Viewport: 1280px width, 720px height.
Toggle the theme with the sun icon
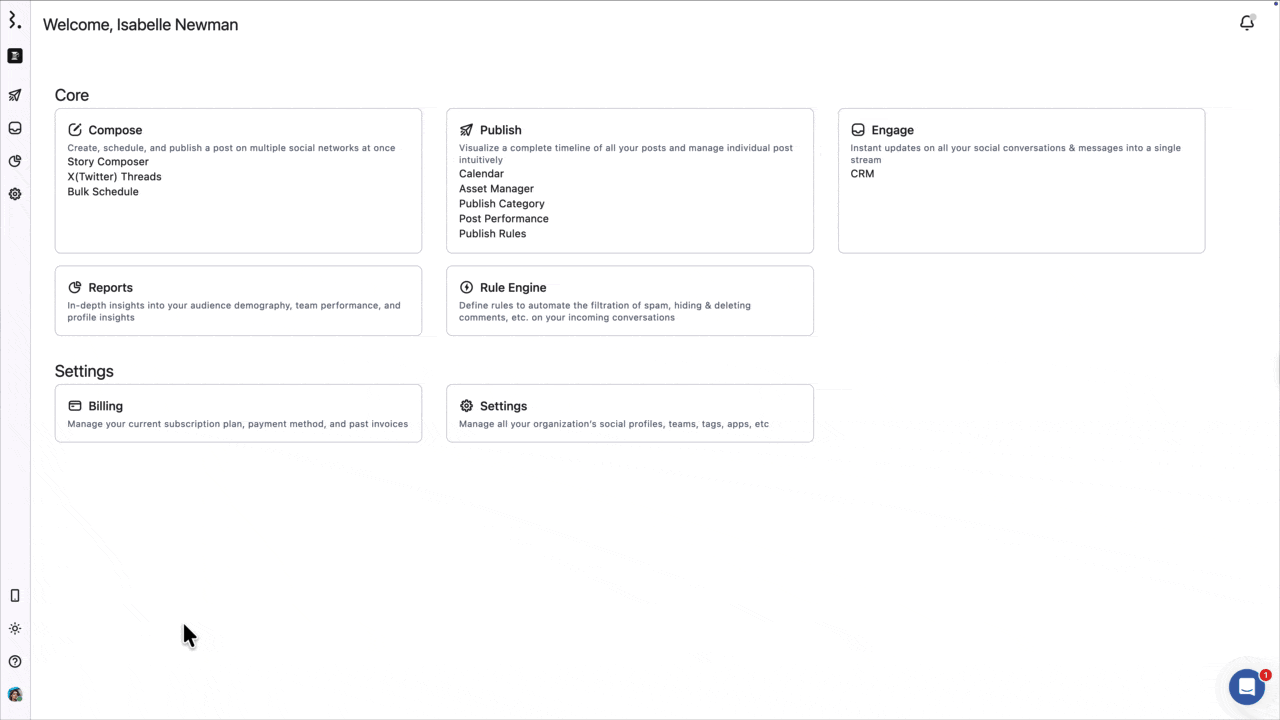coord(15,628)
